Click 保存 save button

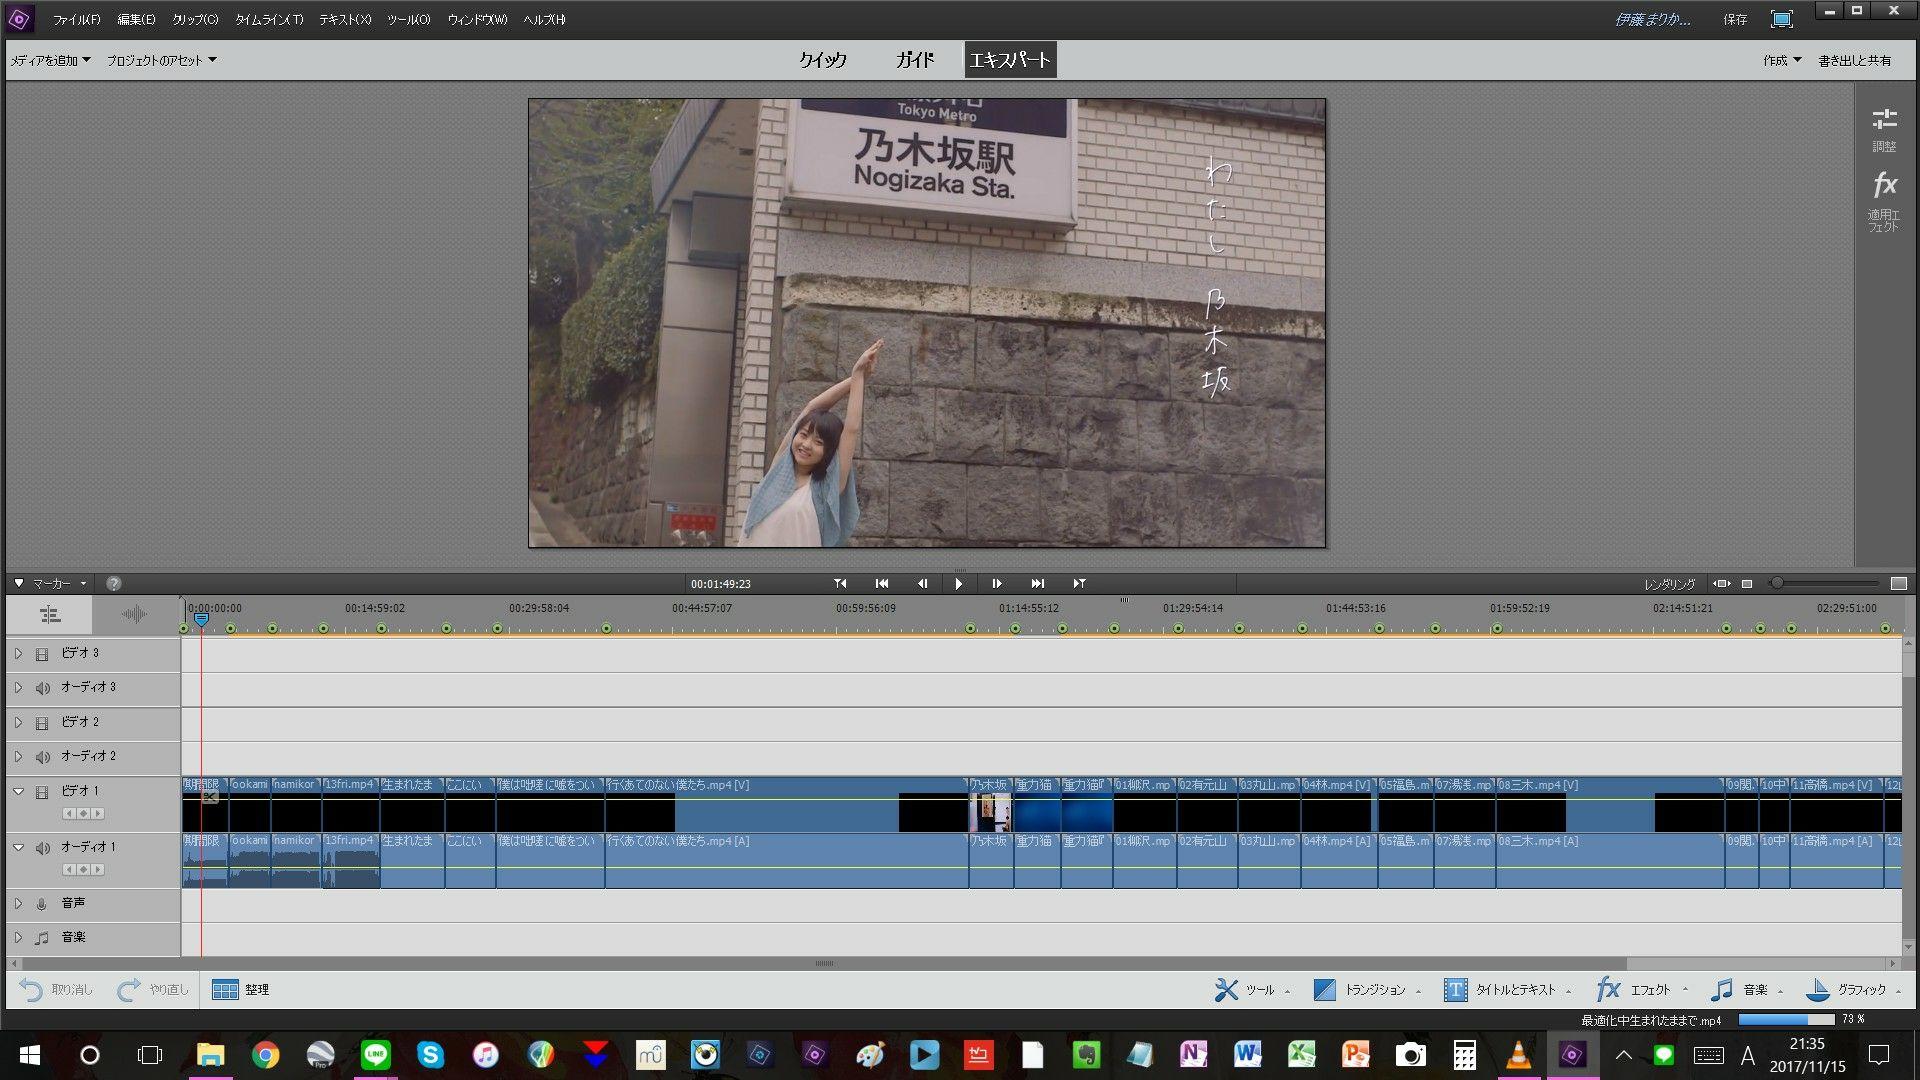click(1735, 19)
